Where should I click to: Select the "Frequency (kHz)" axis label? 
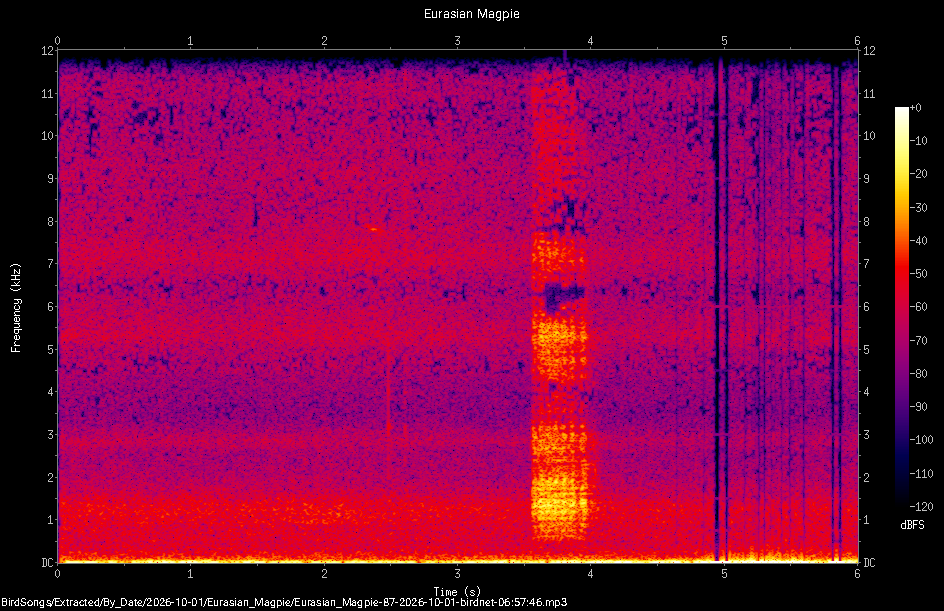(x=16, y=308)
